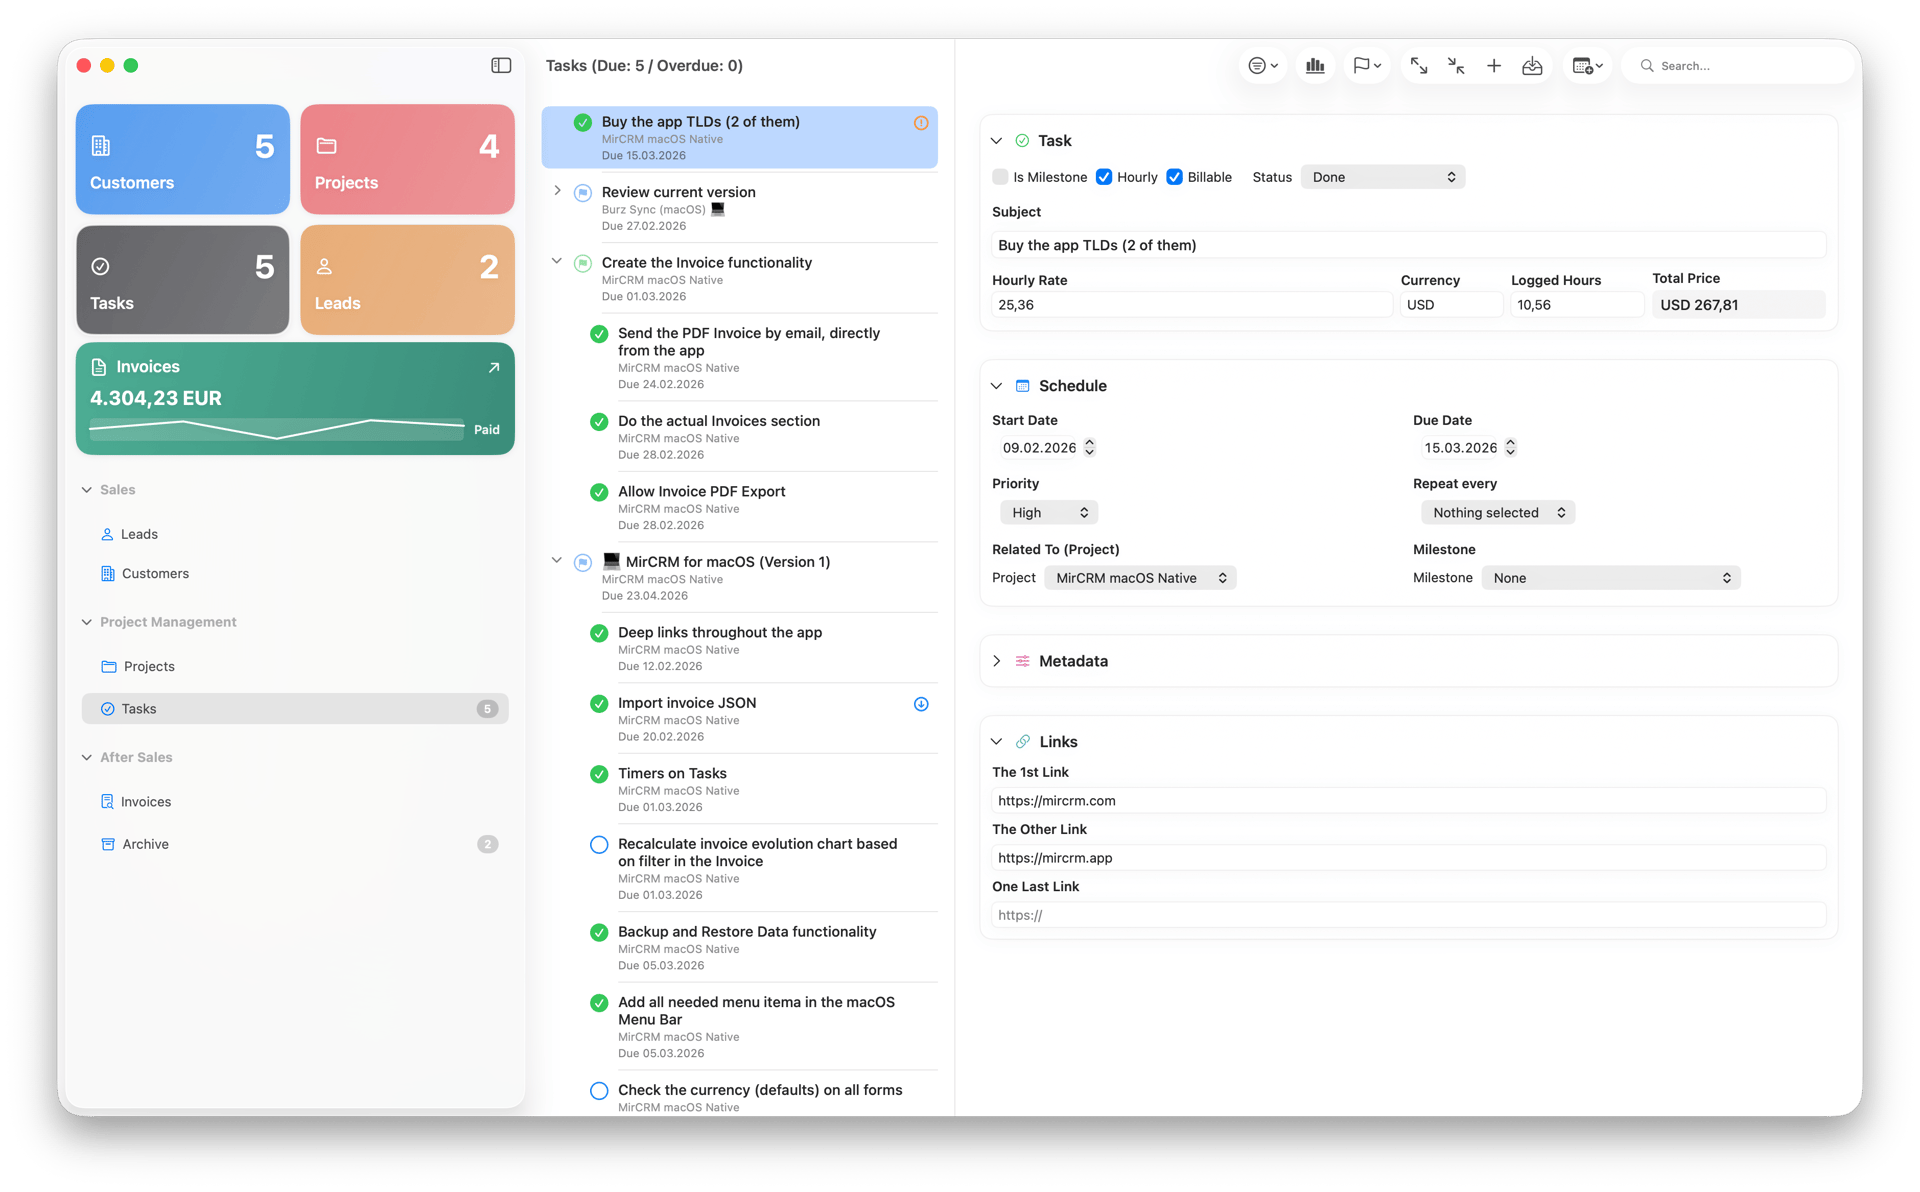Collapse all tasks using the collapse arrows icon
1920x1192 pixels.
click(x=1455, y=65)
